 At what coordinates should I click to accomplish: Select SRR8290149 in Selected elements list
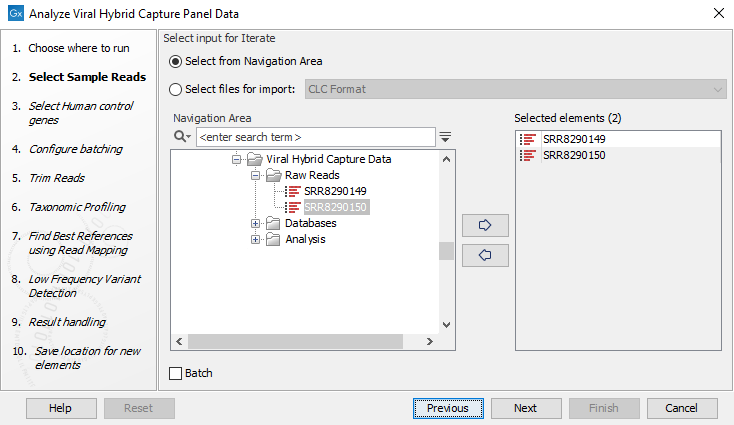click(x=574, y=139)
